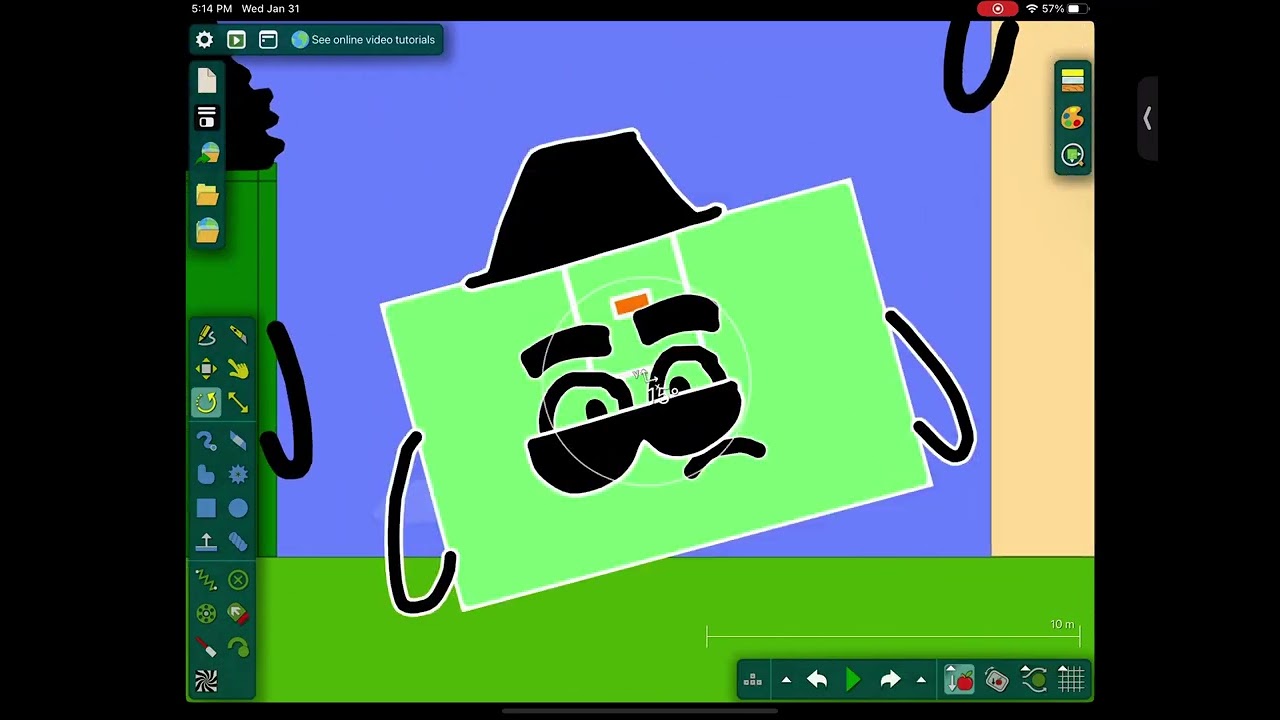Select the Laser pen tool
Screen dimensions: 1280x720
coord(206,648)
